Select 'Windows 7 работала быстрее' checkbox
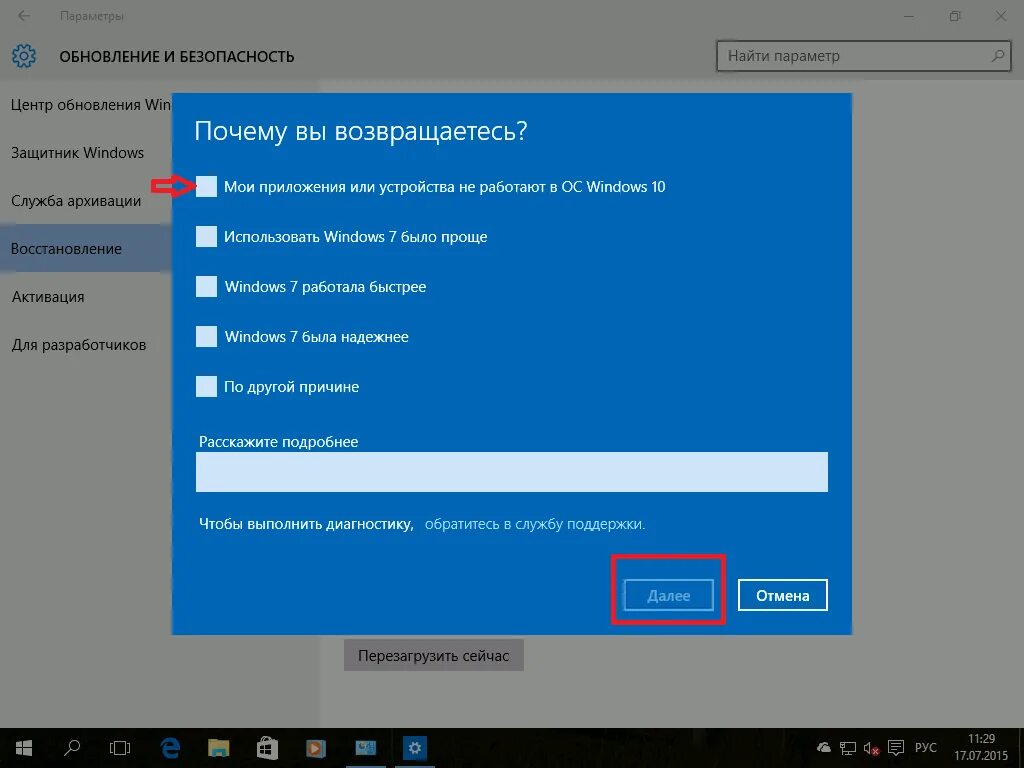 coord(206,287)
